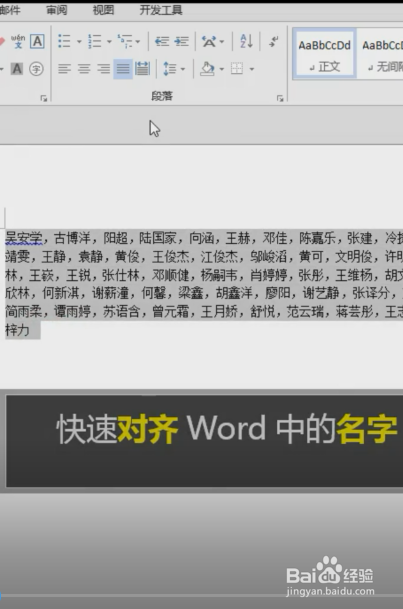Viewport: 403px width, 609px height.
Task: Click the increase indent icon
Action: [181, 41]
